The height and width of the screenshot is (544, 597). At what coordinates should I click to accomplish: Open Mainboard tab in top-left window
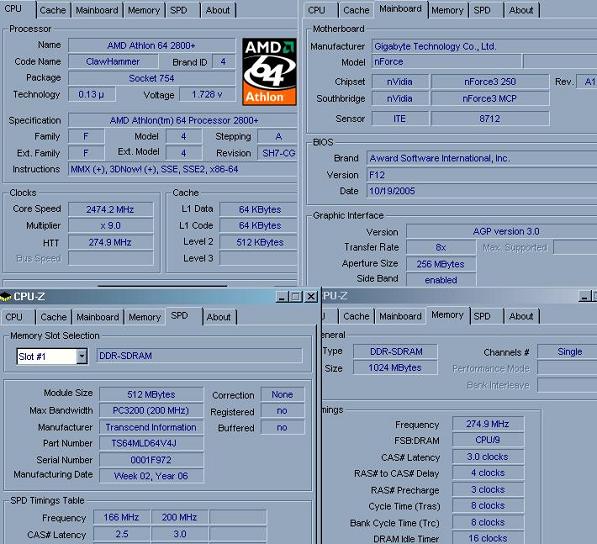click(97, 10)
